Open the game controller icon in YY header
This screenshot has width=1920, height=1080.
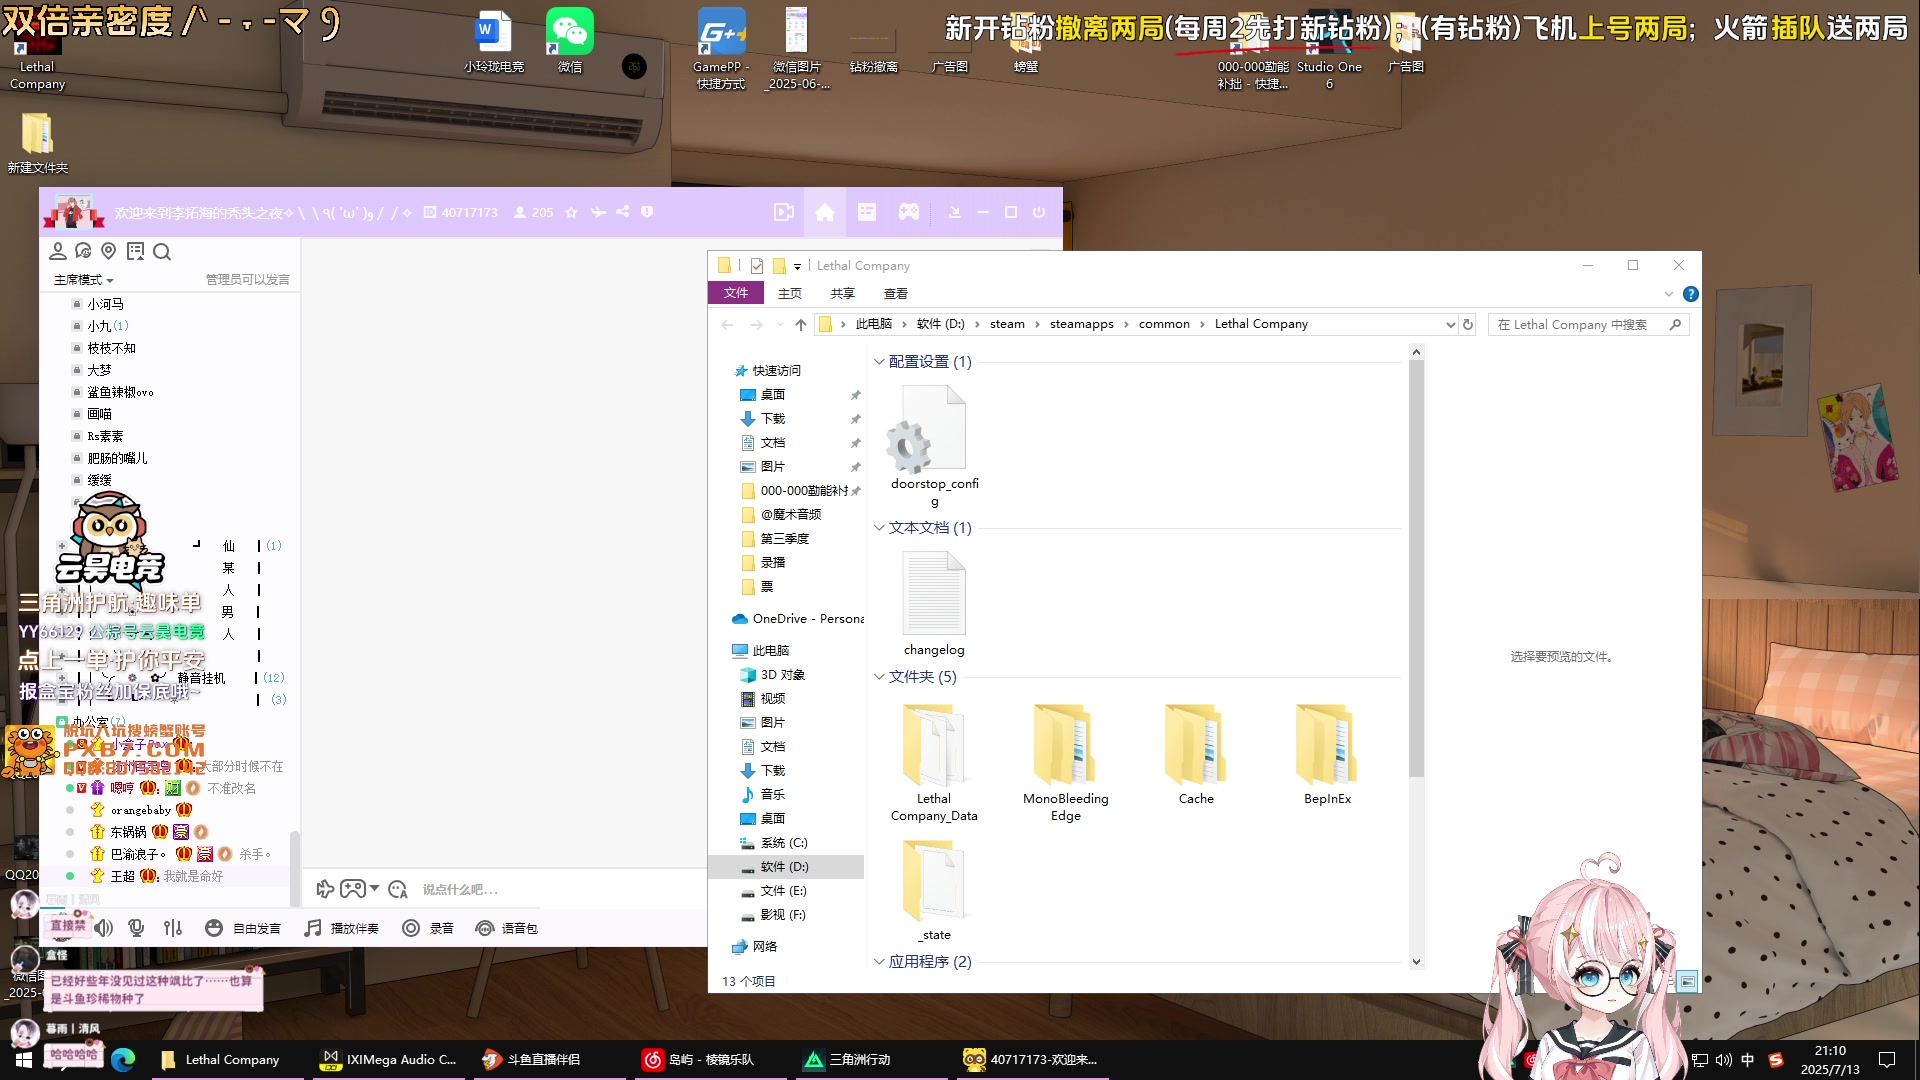coord(908,212)
